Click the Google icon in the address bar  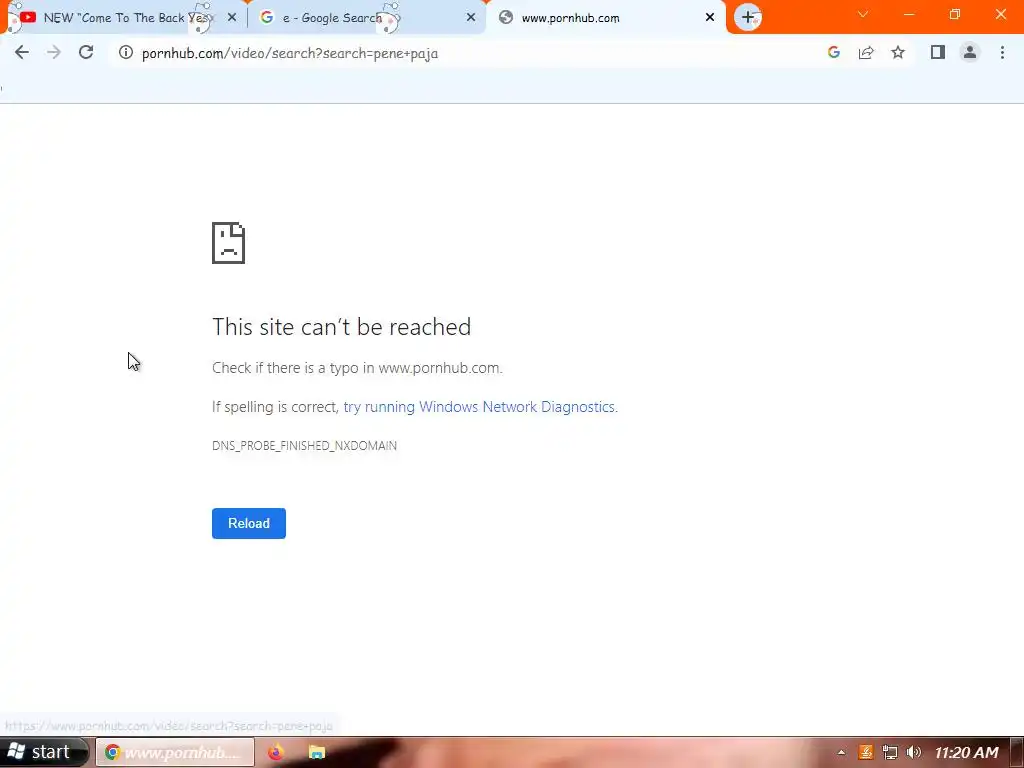(833, 53)
